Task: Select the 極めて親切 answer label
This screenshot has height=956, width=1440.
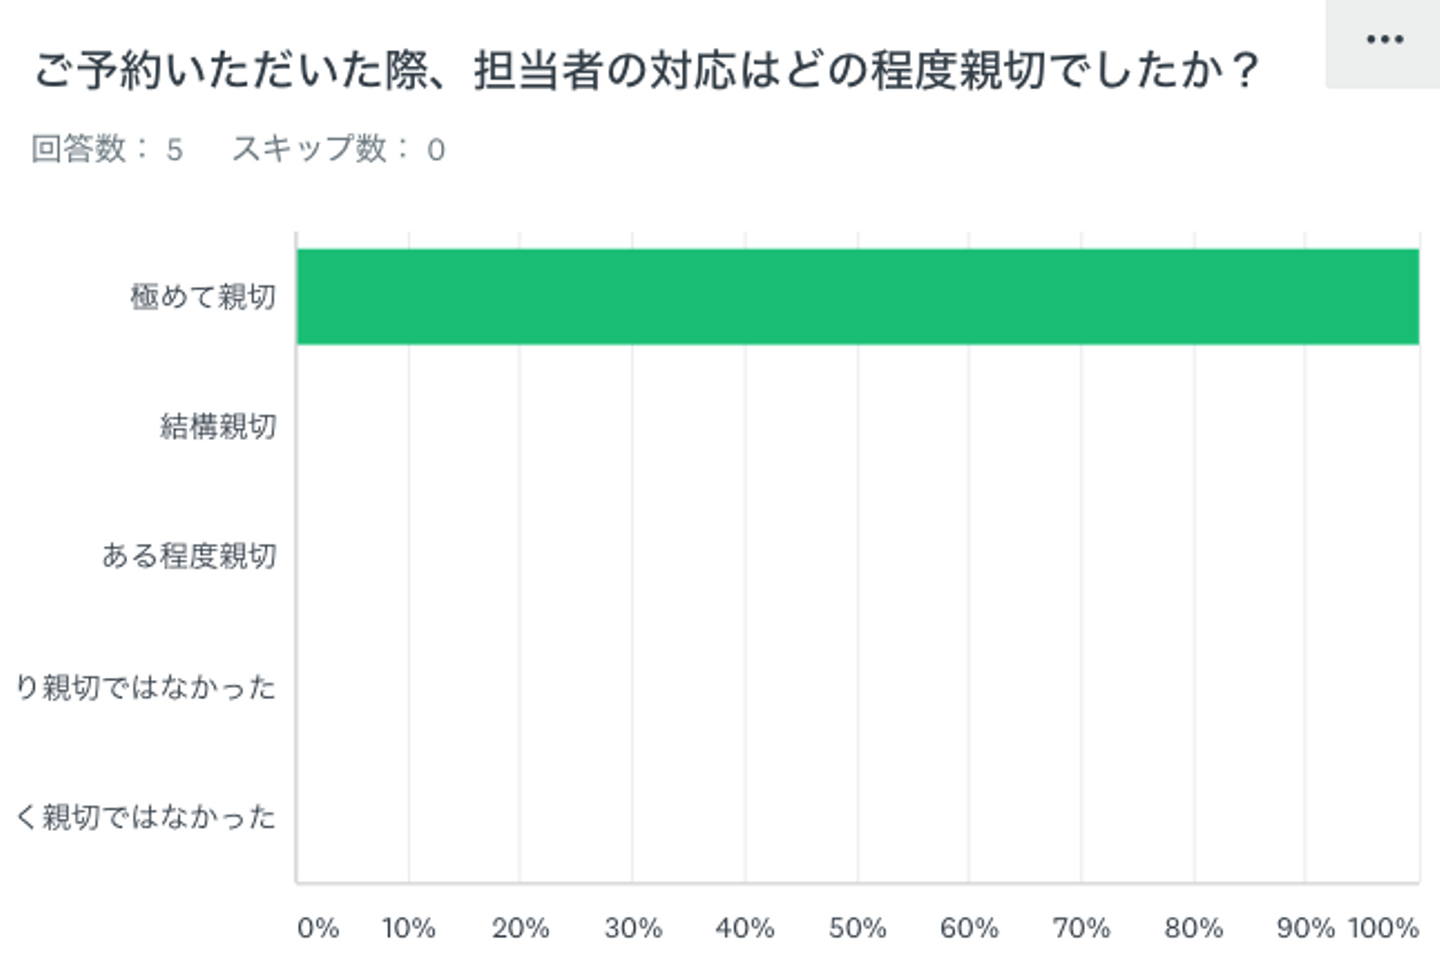Action: click(203, 297)
